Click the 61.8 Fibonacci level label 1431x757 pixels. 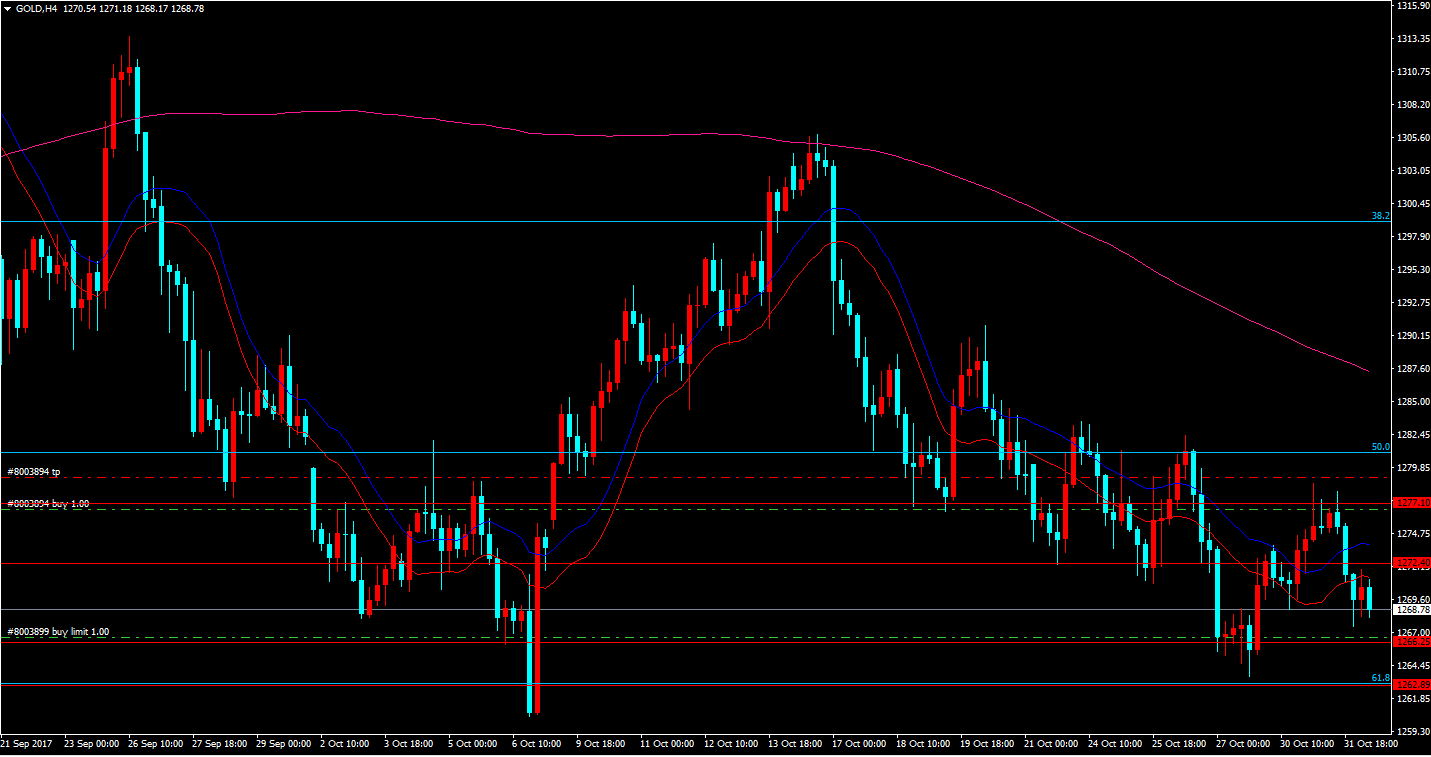tap(1380, 678)
